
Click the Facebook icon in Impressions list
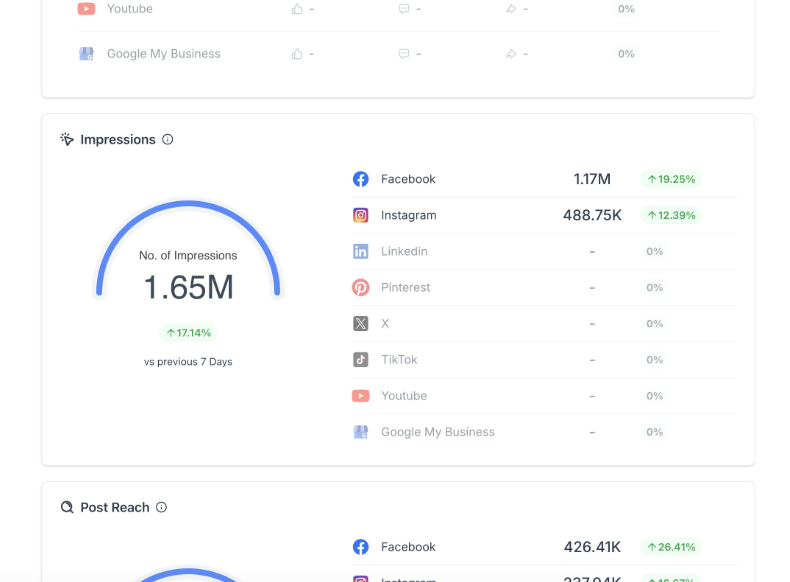[x=361, y=179]
